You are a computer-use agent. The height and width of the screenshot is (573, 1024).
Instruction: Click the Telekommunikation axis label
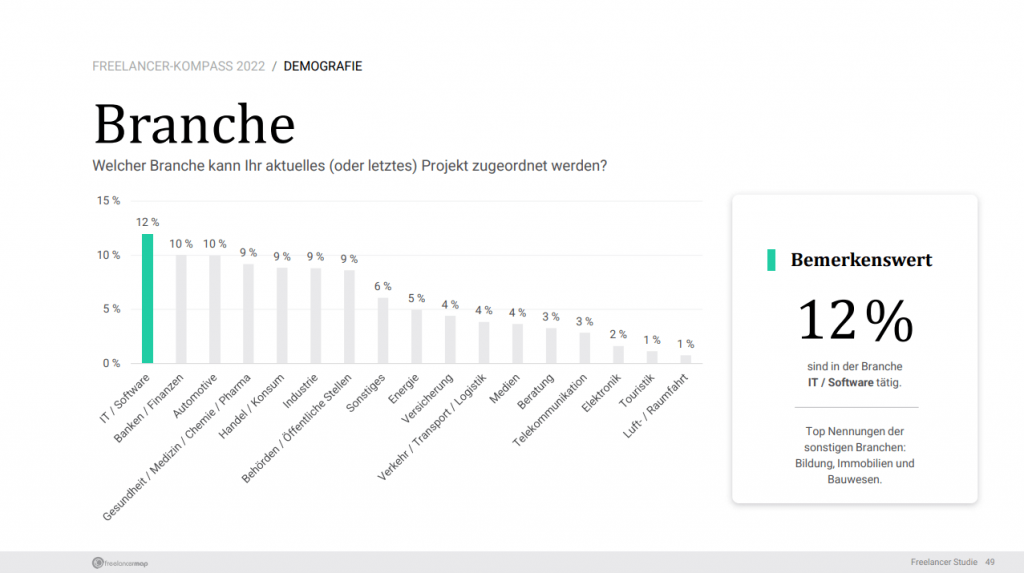(x=550, y=410)
